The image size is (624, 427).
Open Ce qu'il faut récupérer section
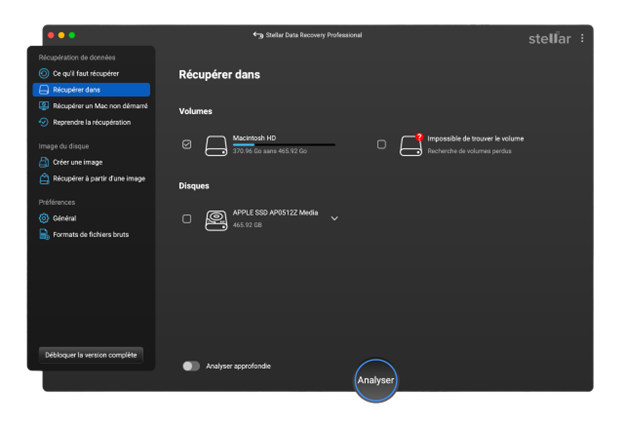91,74
